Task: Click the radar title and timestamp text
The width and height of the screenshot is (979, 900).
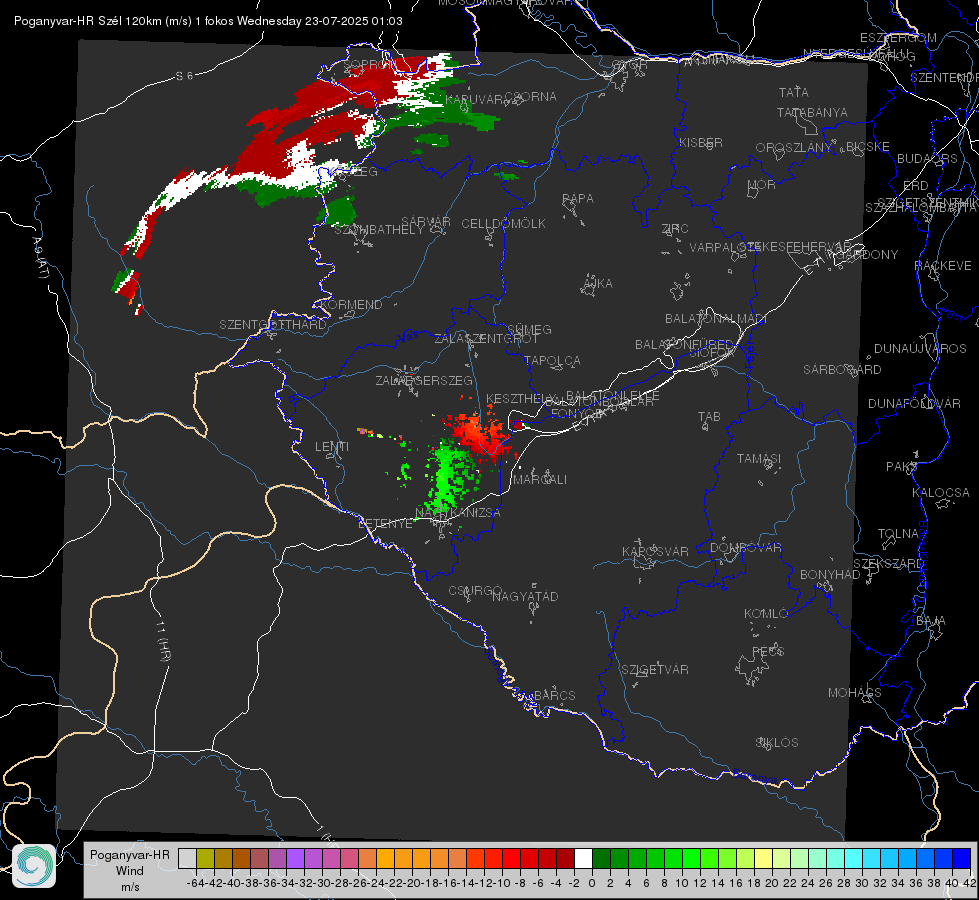Action: click(208, 21)
